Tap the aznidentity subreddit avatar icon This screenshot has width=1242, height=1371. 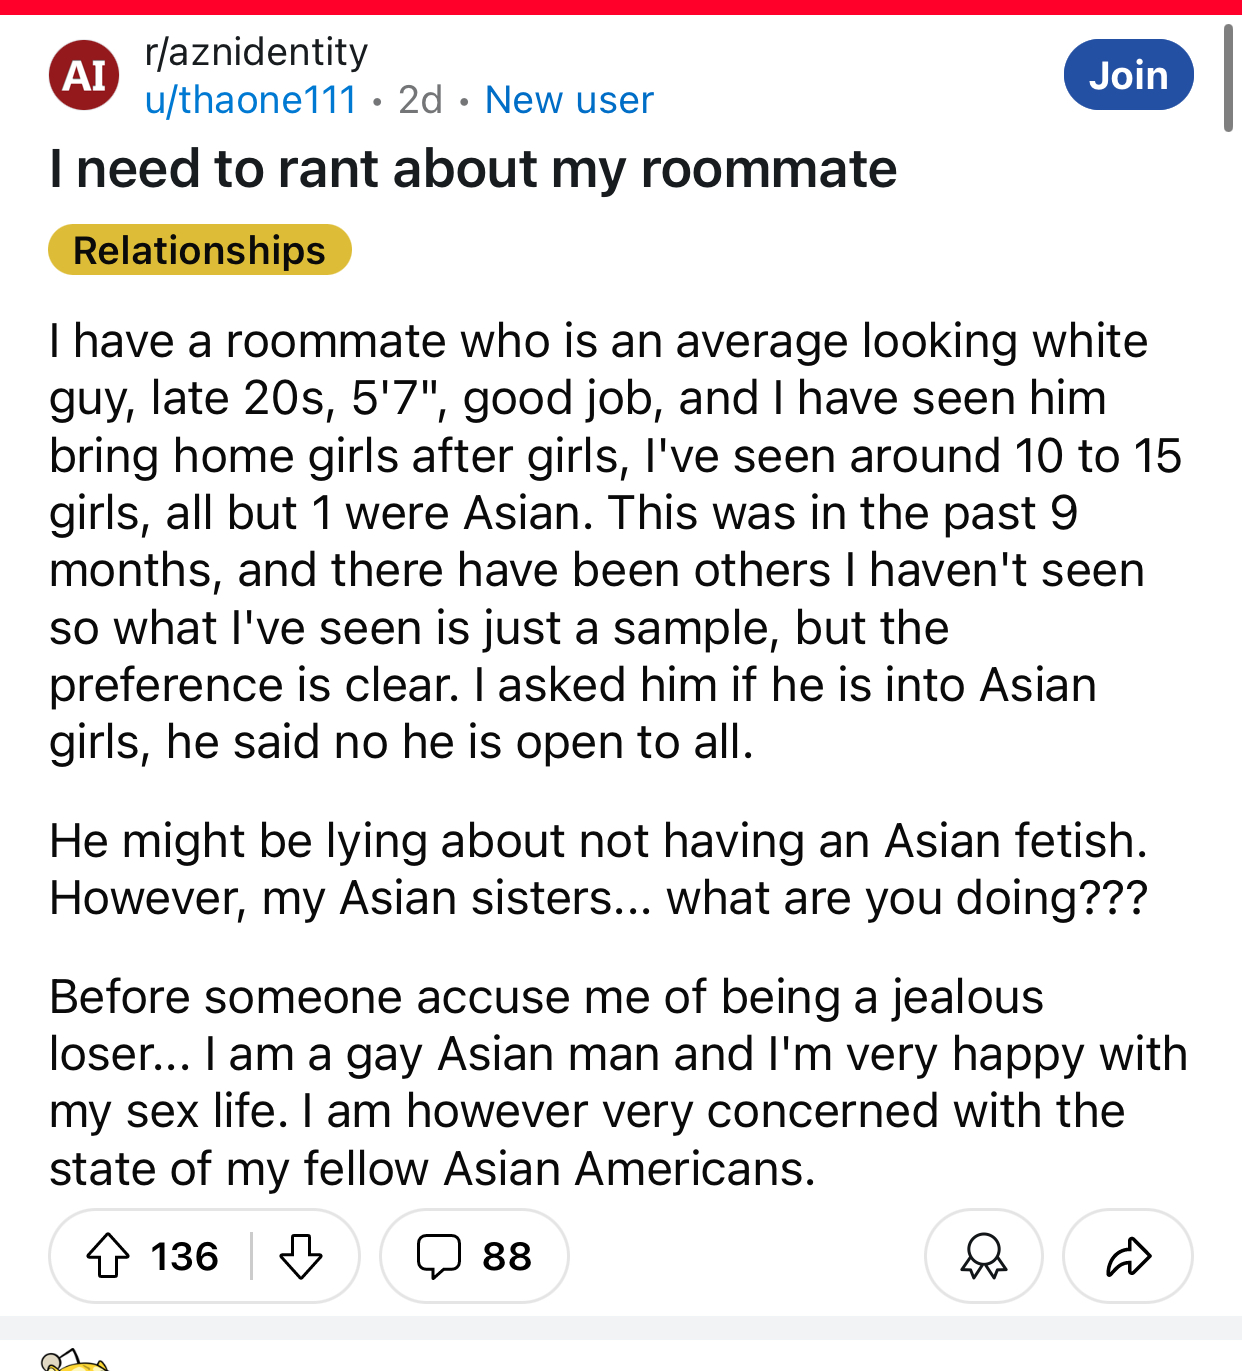pos(84,75)
